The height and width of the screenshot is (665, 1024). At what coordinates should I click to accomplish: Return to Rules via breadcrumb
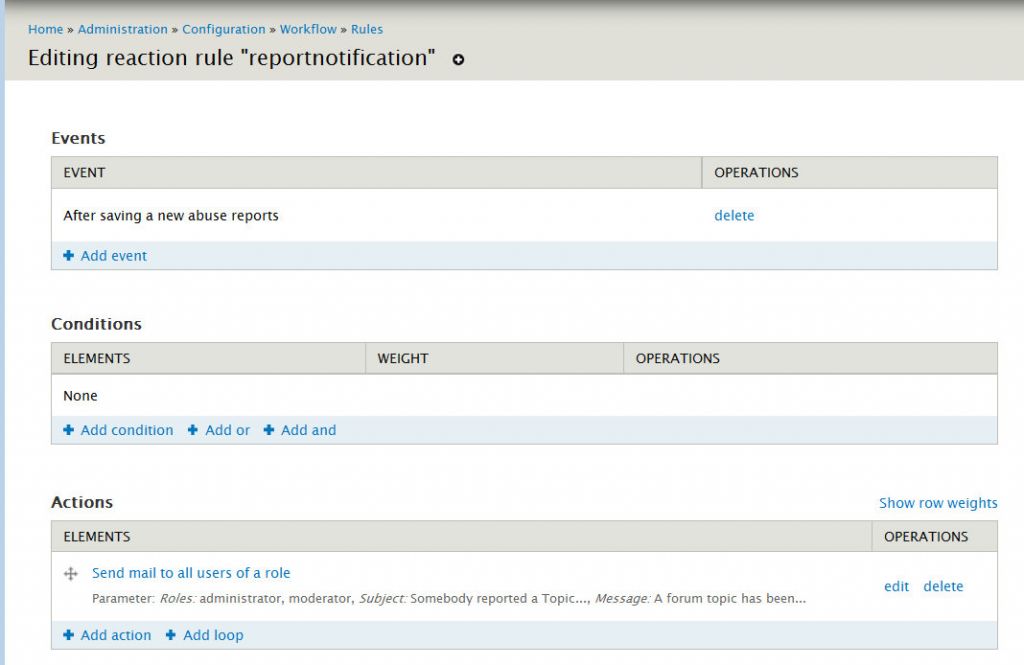[x=367, y=29]
